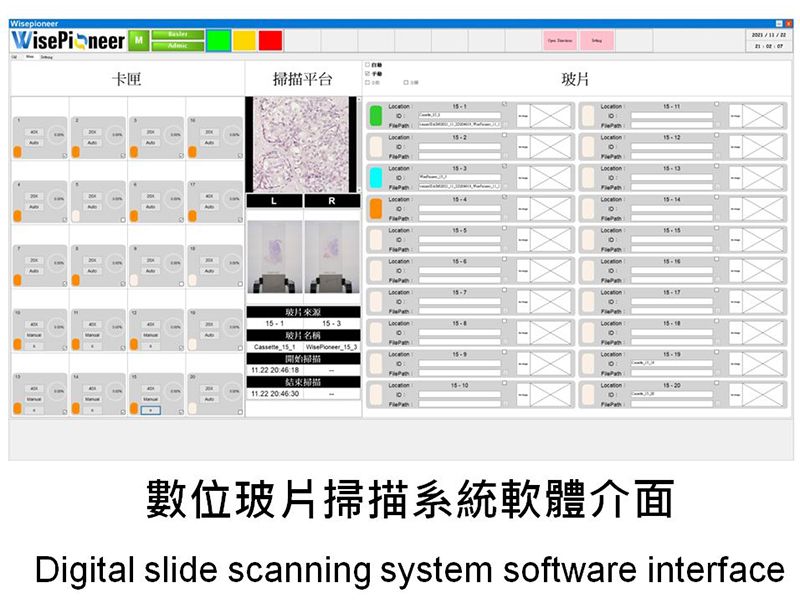The width and height of the screenshot is (800, 600).
Task: Click the orange progress indicator on cassette slot 1
Action: click(x=17, y=152)
